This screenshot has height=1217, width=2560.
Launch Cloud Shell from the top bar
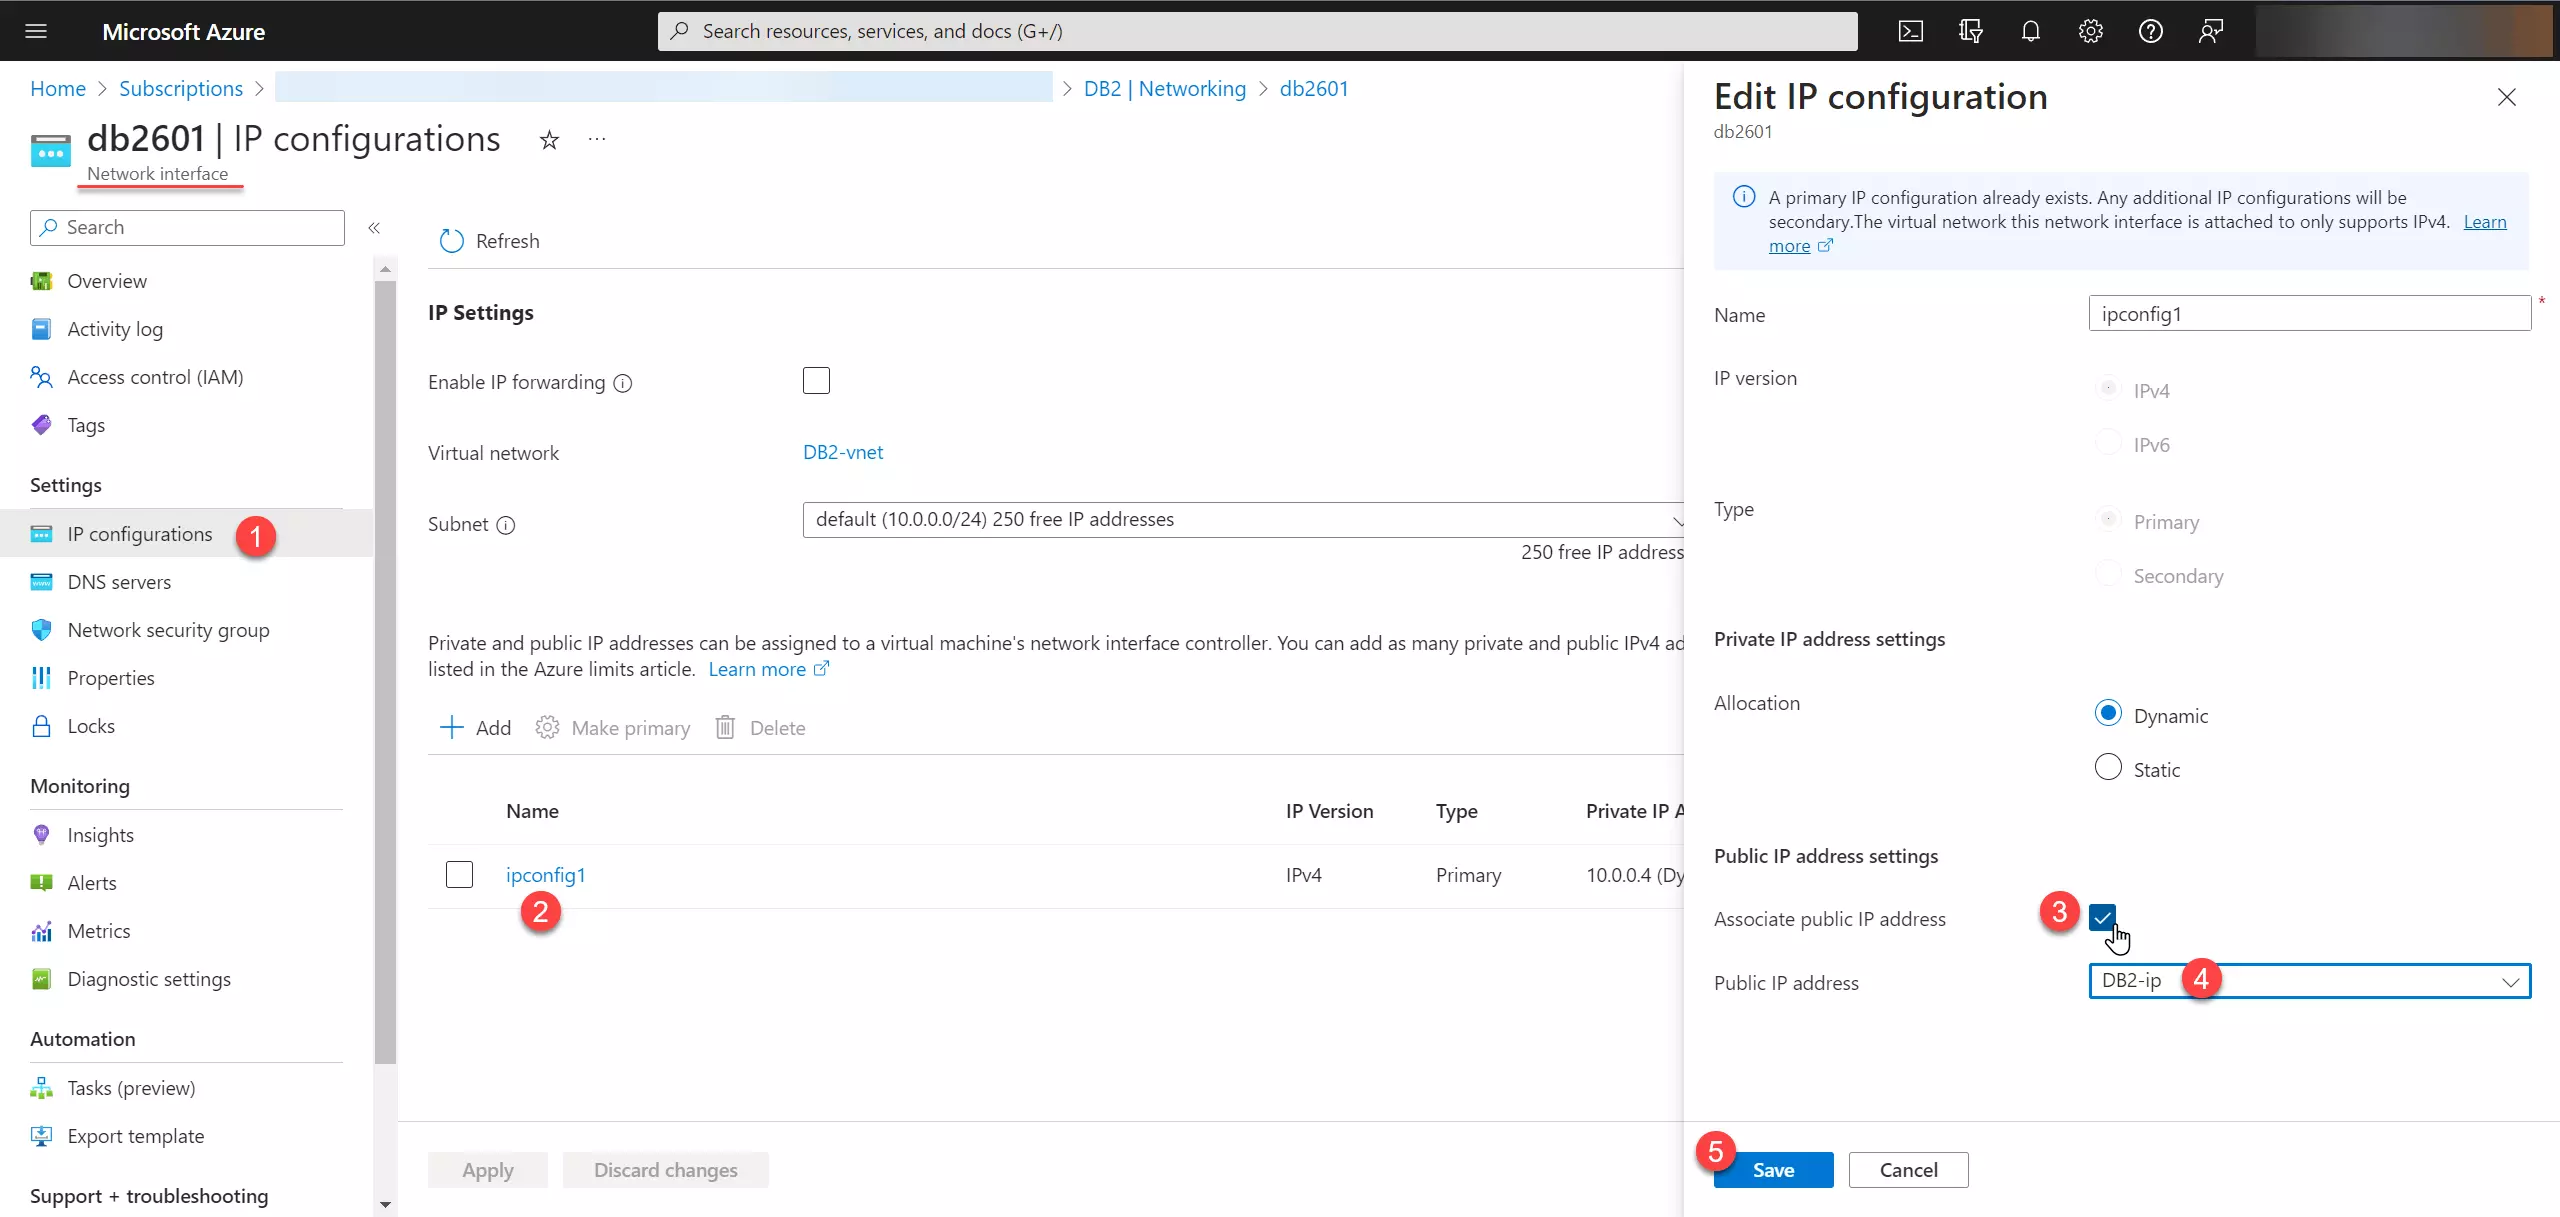click(x=1910, y=31)
